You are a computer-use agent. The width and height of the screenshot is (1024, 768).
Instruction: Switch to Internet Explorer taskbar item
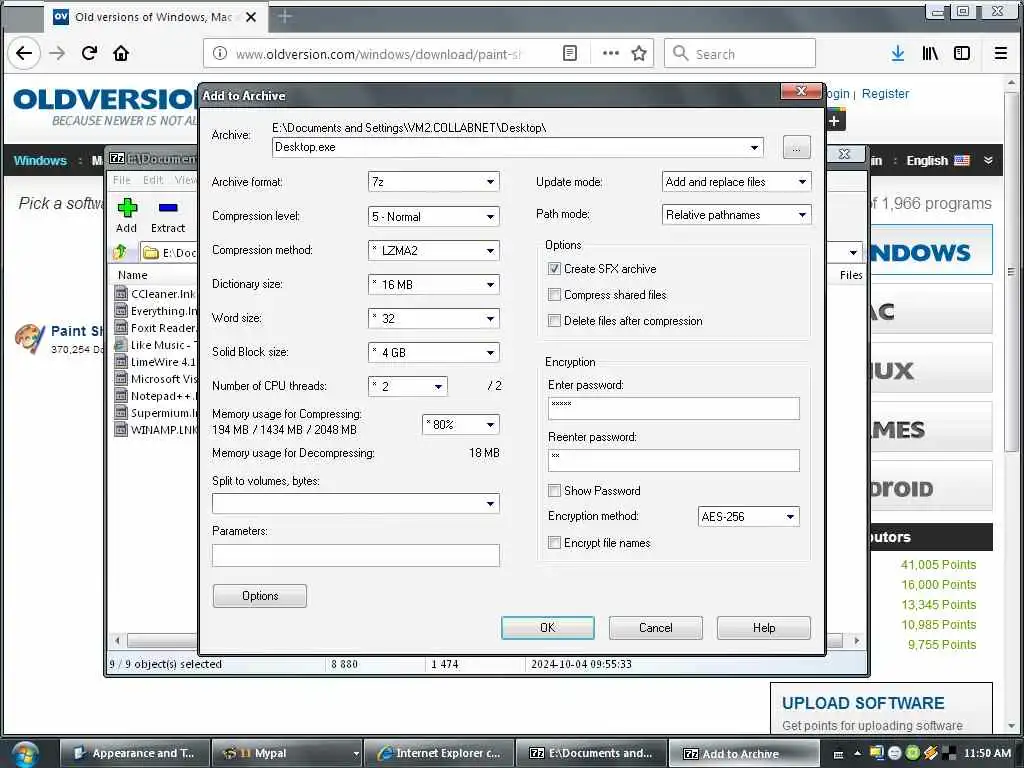[x=440, y=753]
